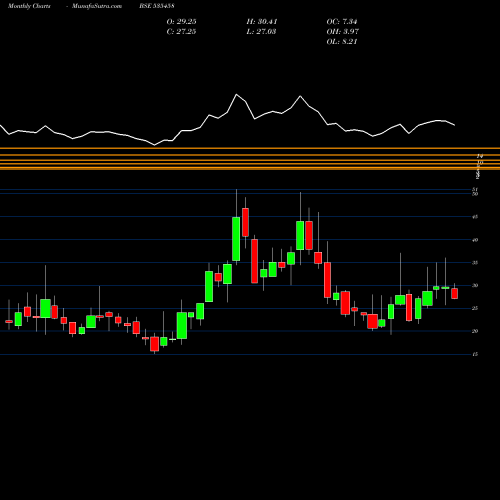The width and height of the screenshot is (500, 500).
Task: Open the MunafaSutra.com label
Action: [97, 6]
